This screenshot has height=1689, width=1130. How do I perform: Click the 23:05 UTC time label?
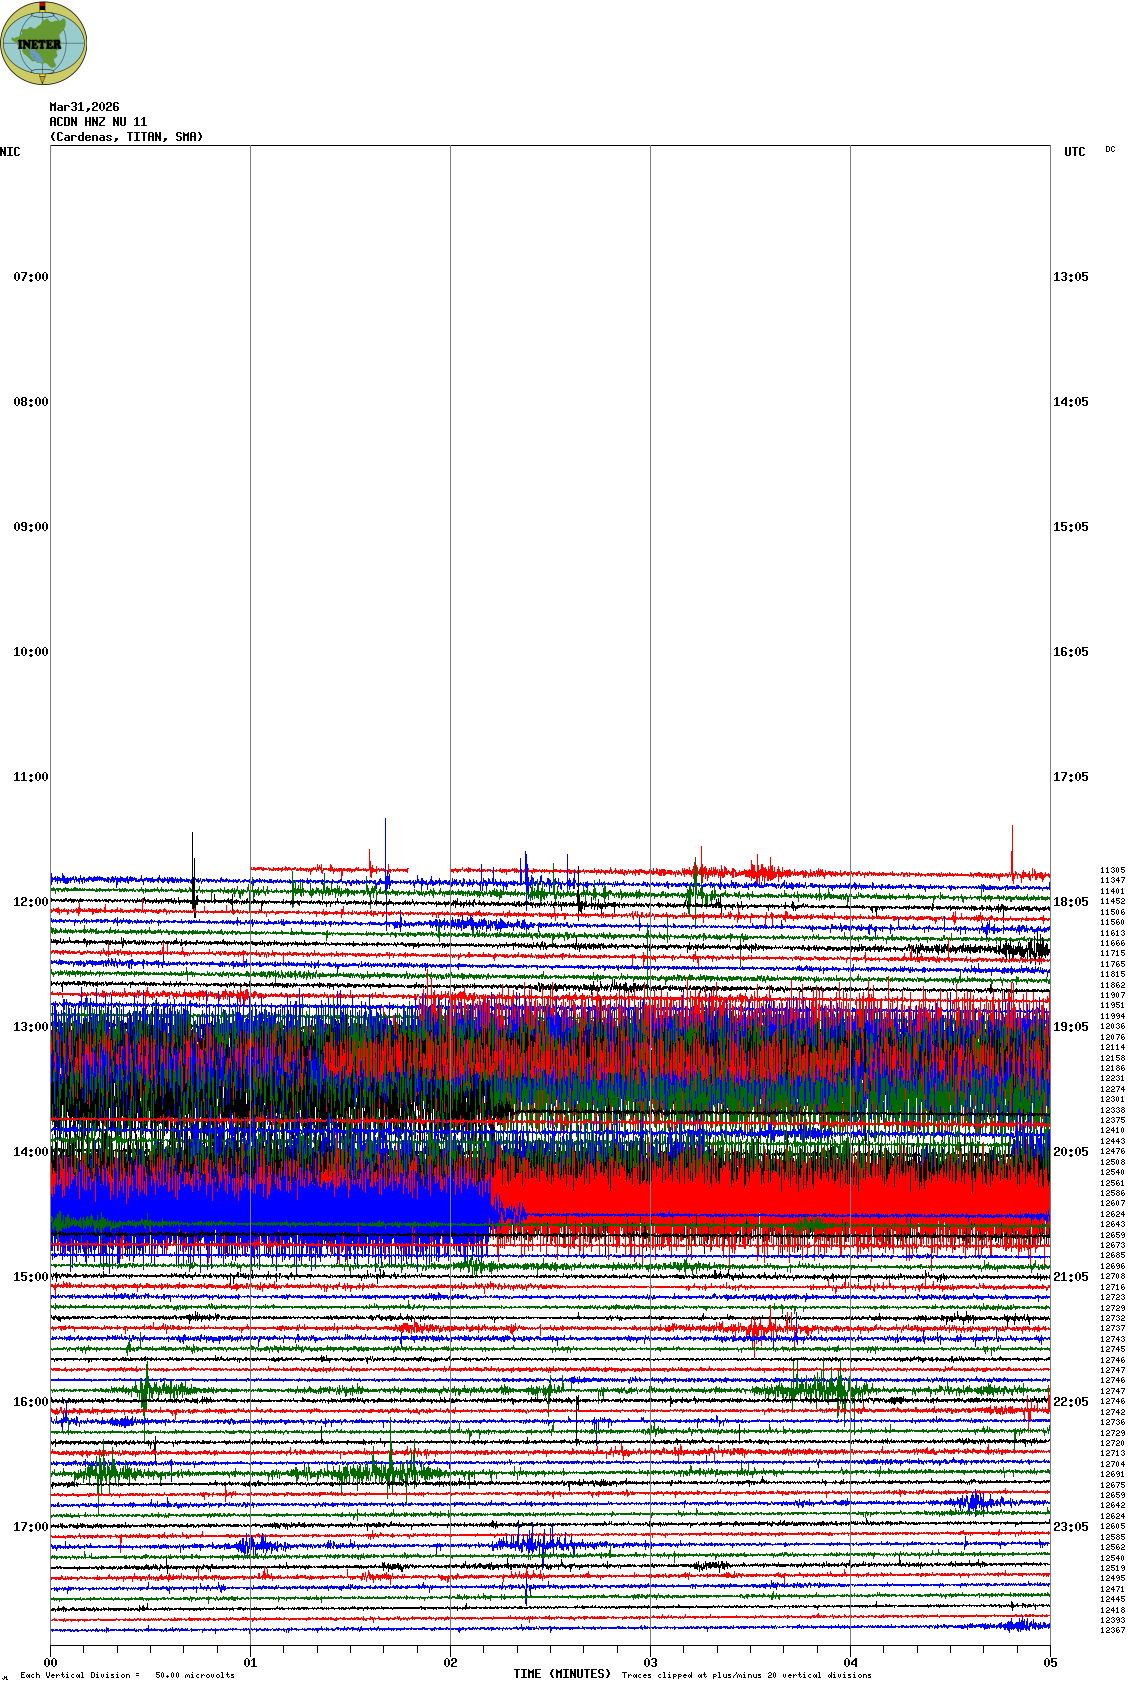click(x=1070, y=1527)
